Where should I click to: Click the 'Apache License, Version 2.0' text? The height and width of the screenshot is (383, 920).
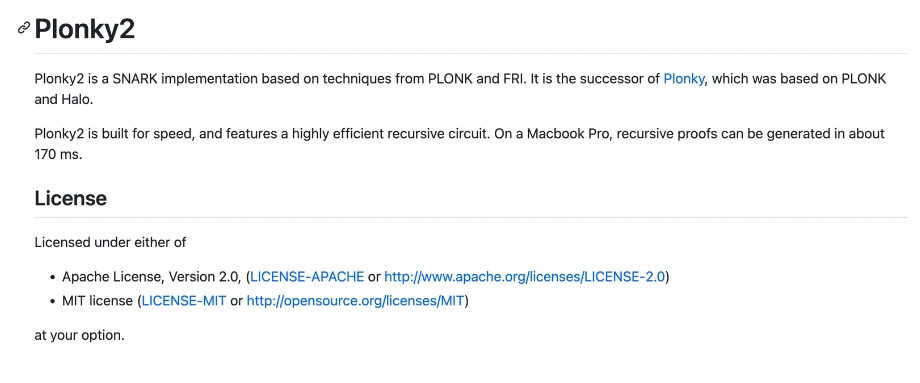151,276
